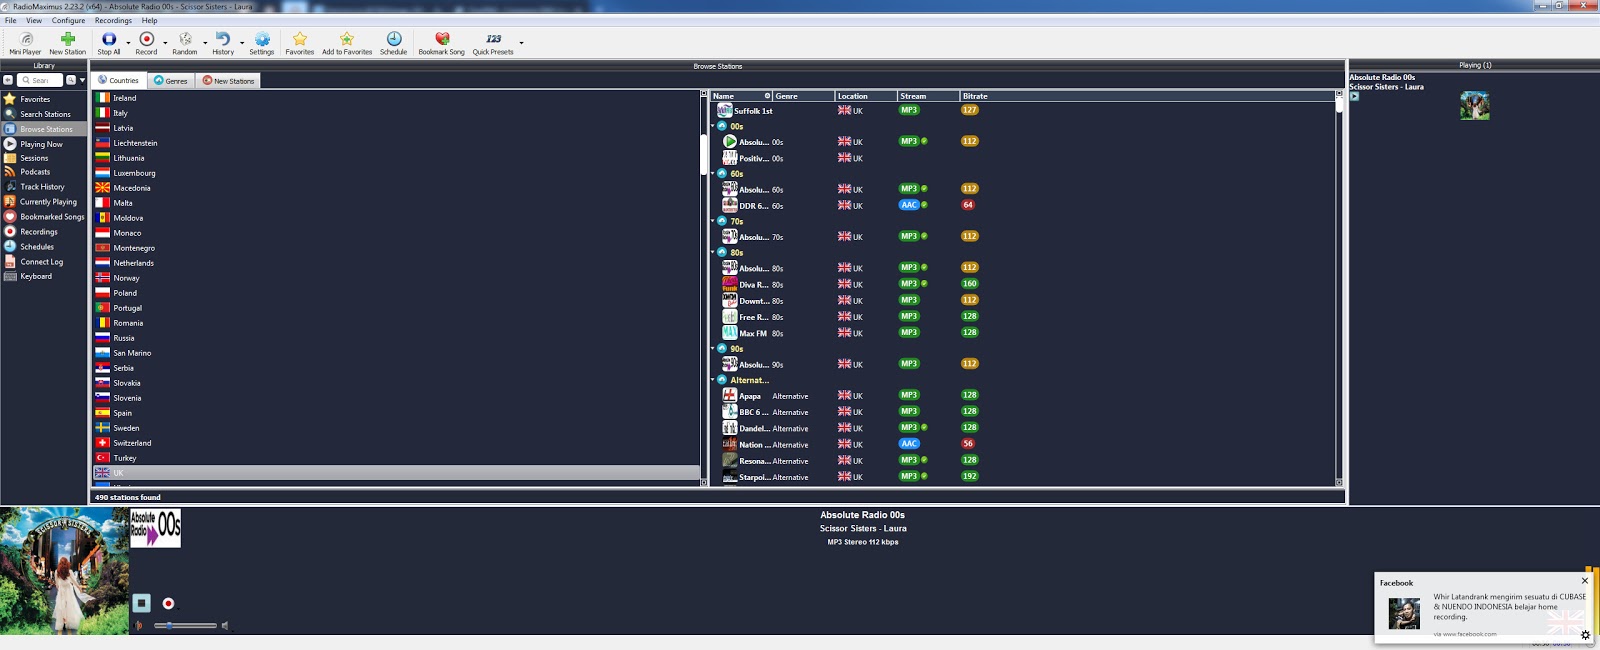Click the player record button below station logo
Screen dimensions: 1600x650
(169, 603)
